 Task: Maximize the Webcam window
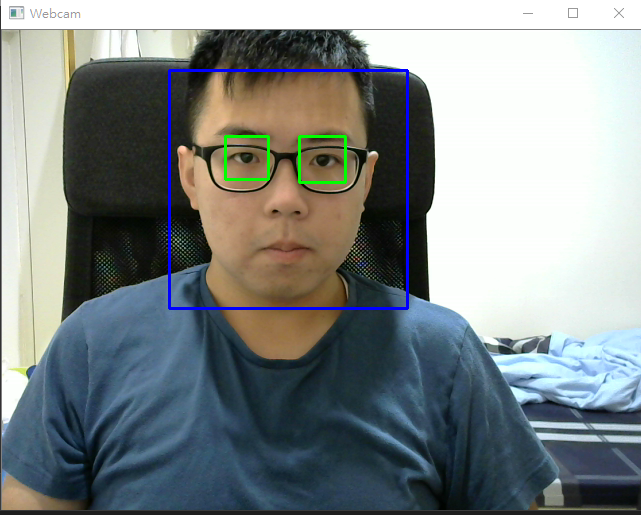coord(573,13)
